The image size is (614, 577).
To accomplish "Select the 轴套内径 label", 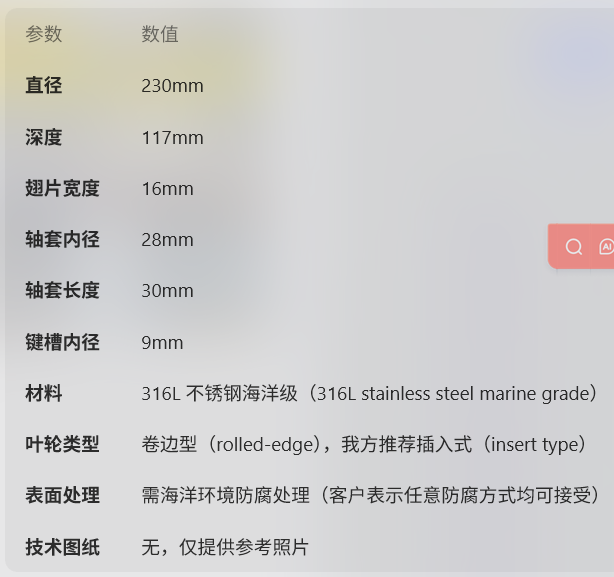I will [62, 239].
